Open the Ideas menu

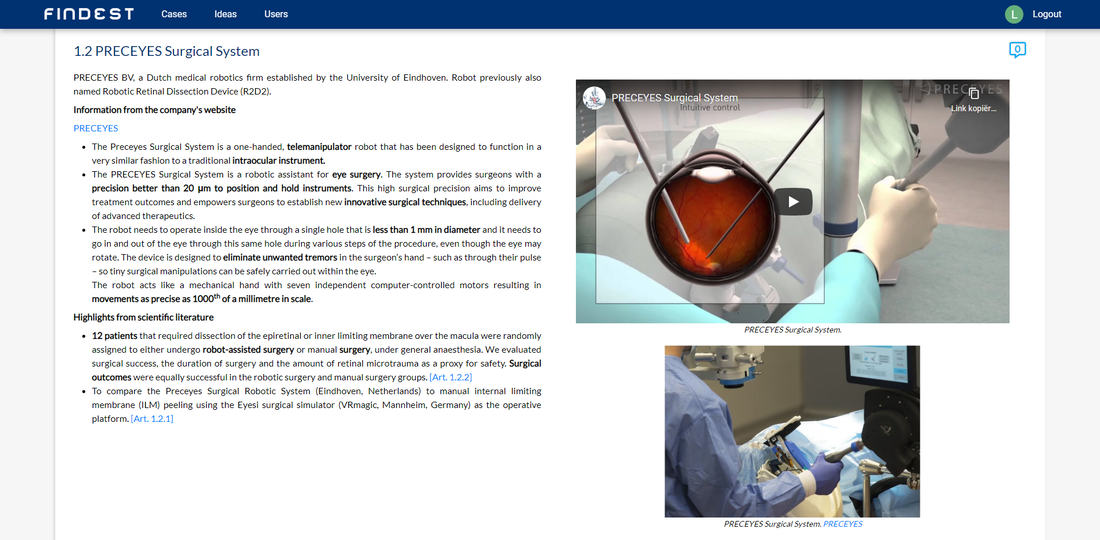tap(226, 14)
